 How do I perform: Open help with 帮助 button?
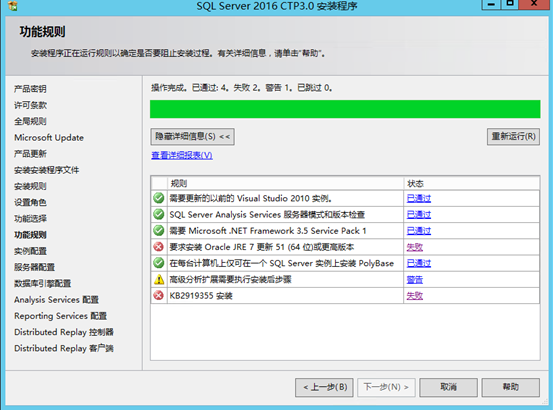[510, 387]
